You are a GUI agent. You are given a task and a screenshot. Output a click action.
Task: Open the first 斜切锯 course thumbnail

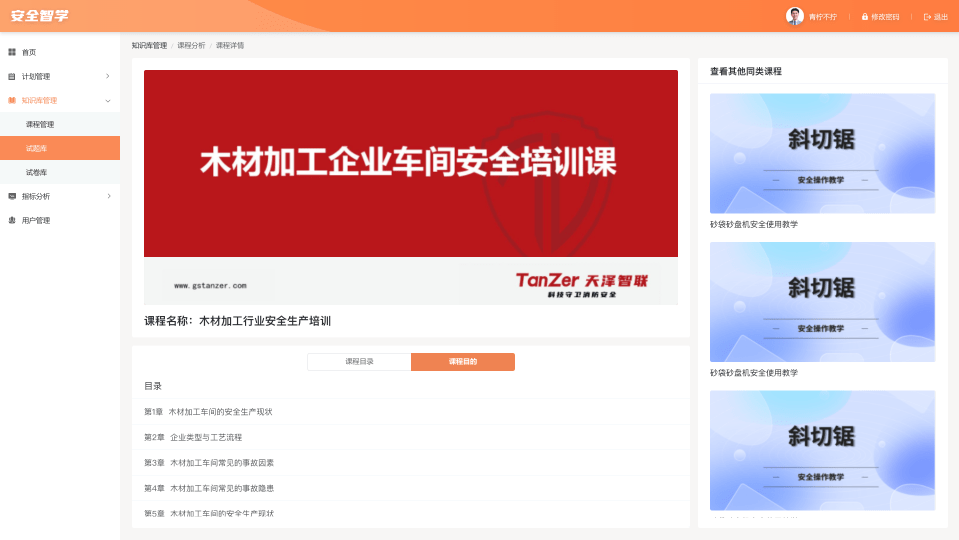822,153
